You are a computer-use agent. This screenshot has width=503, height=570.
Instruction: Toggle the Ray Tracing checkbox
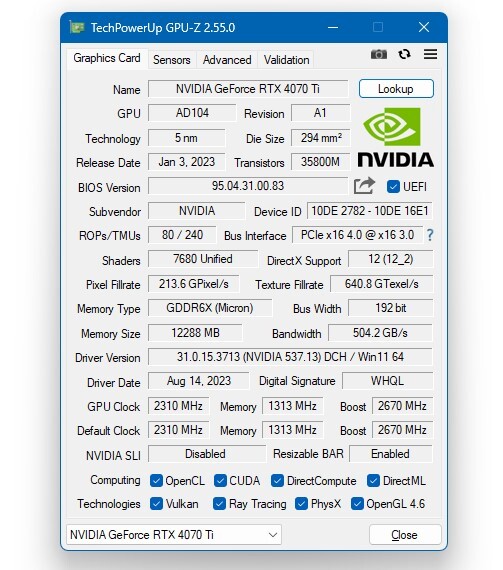tap(219, 504)
